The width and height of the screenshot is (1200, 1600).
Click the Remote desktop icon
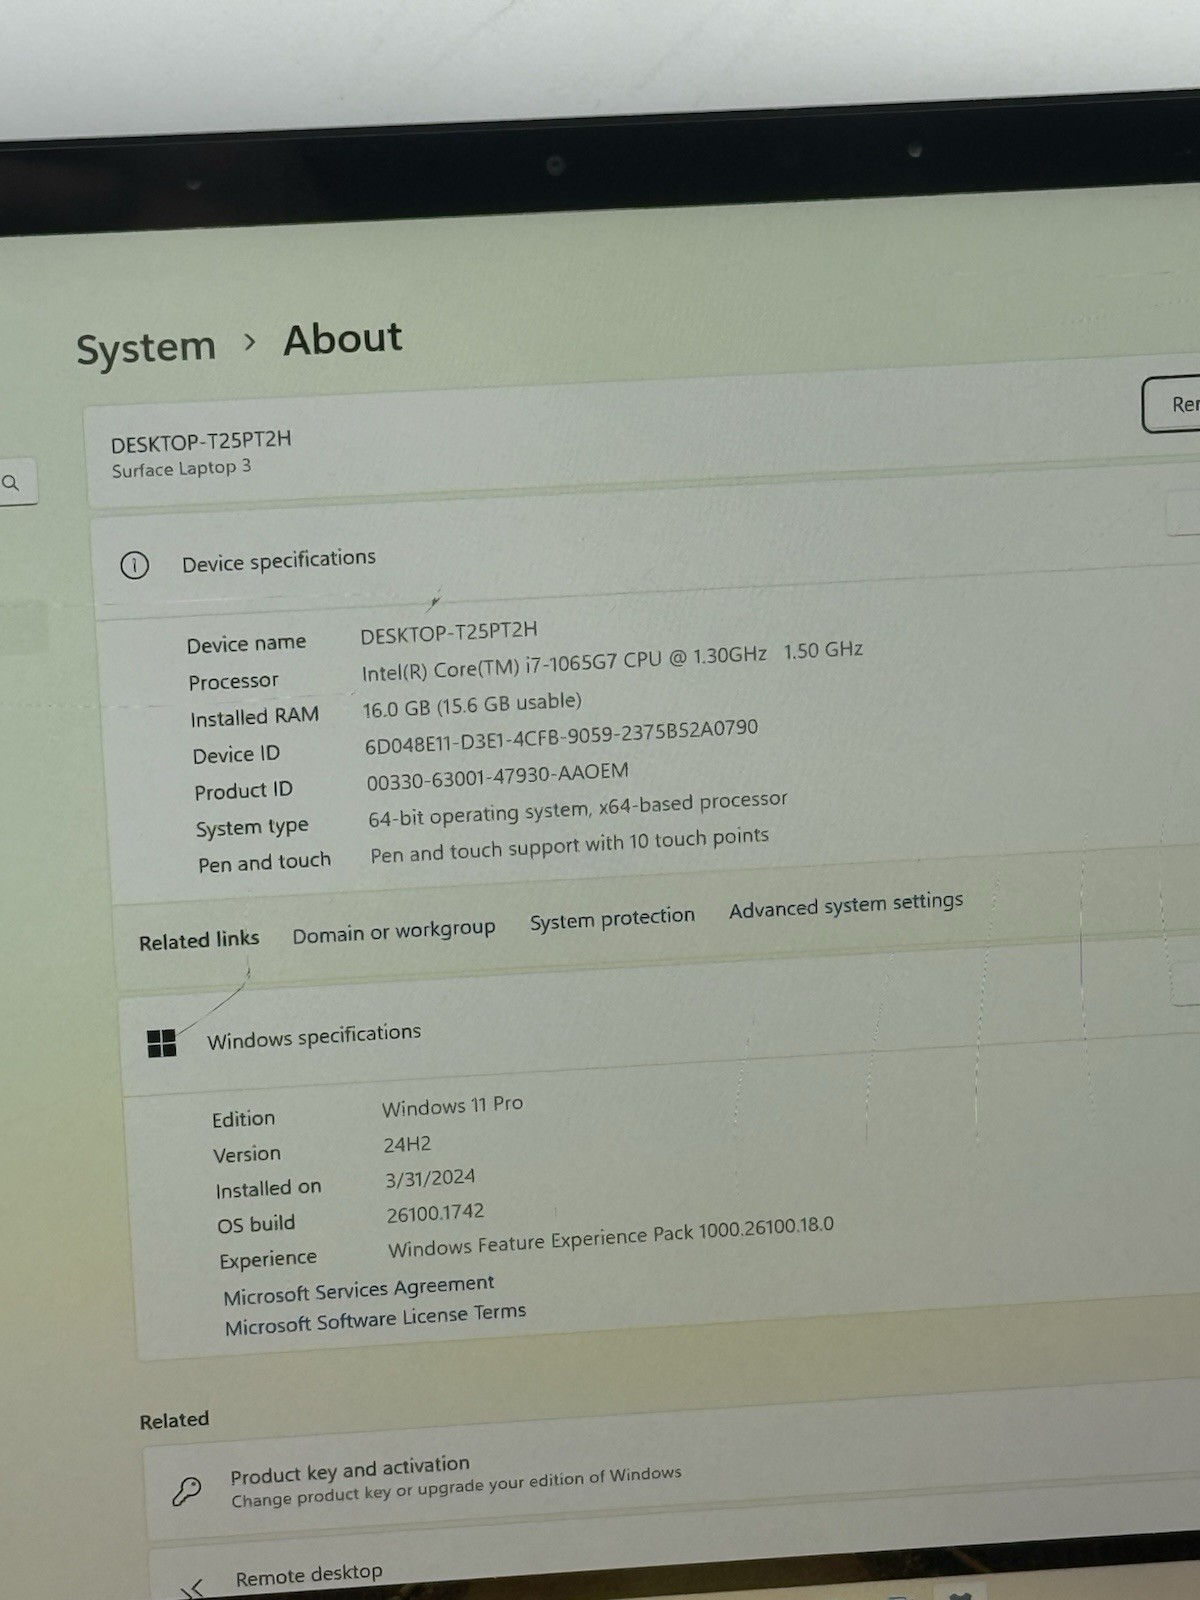tap(192, 1587)
